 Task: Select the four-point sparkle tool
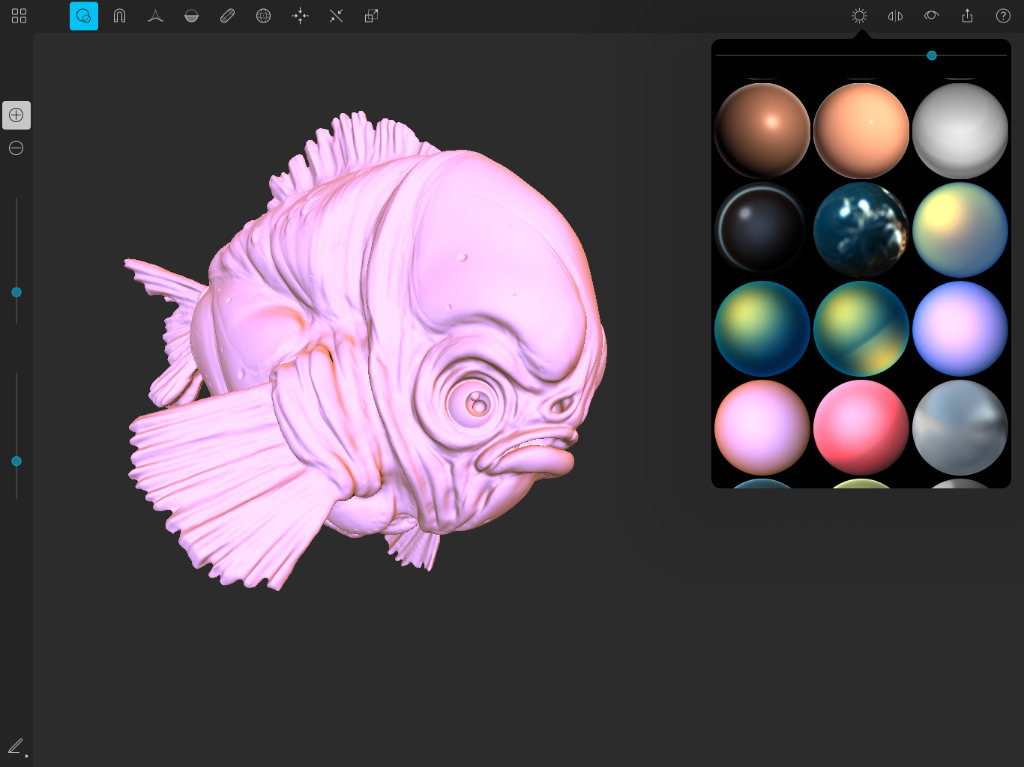point(299,16)
